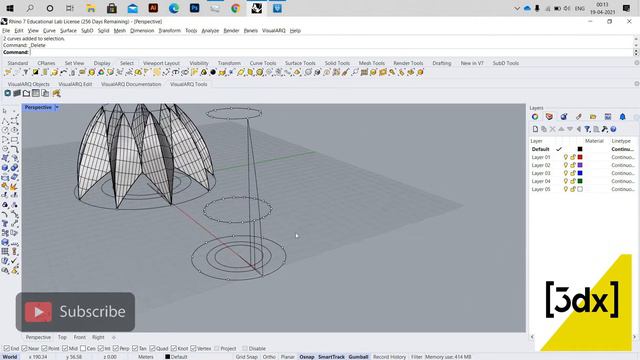The image size is (640, 360).
Task: Open Continuous linetype dropdown for Layer 01
Action: (623, 157)
